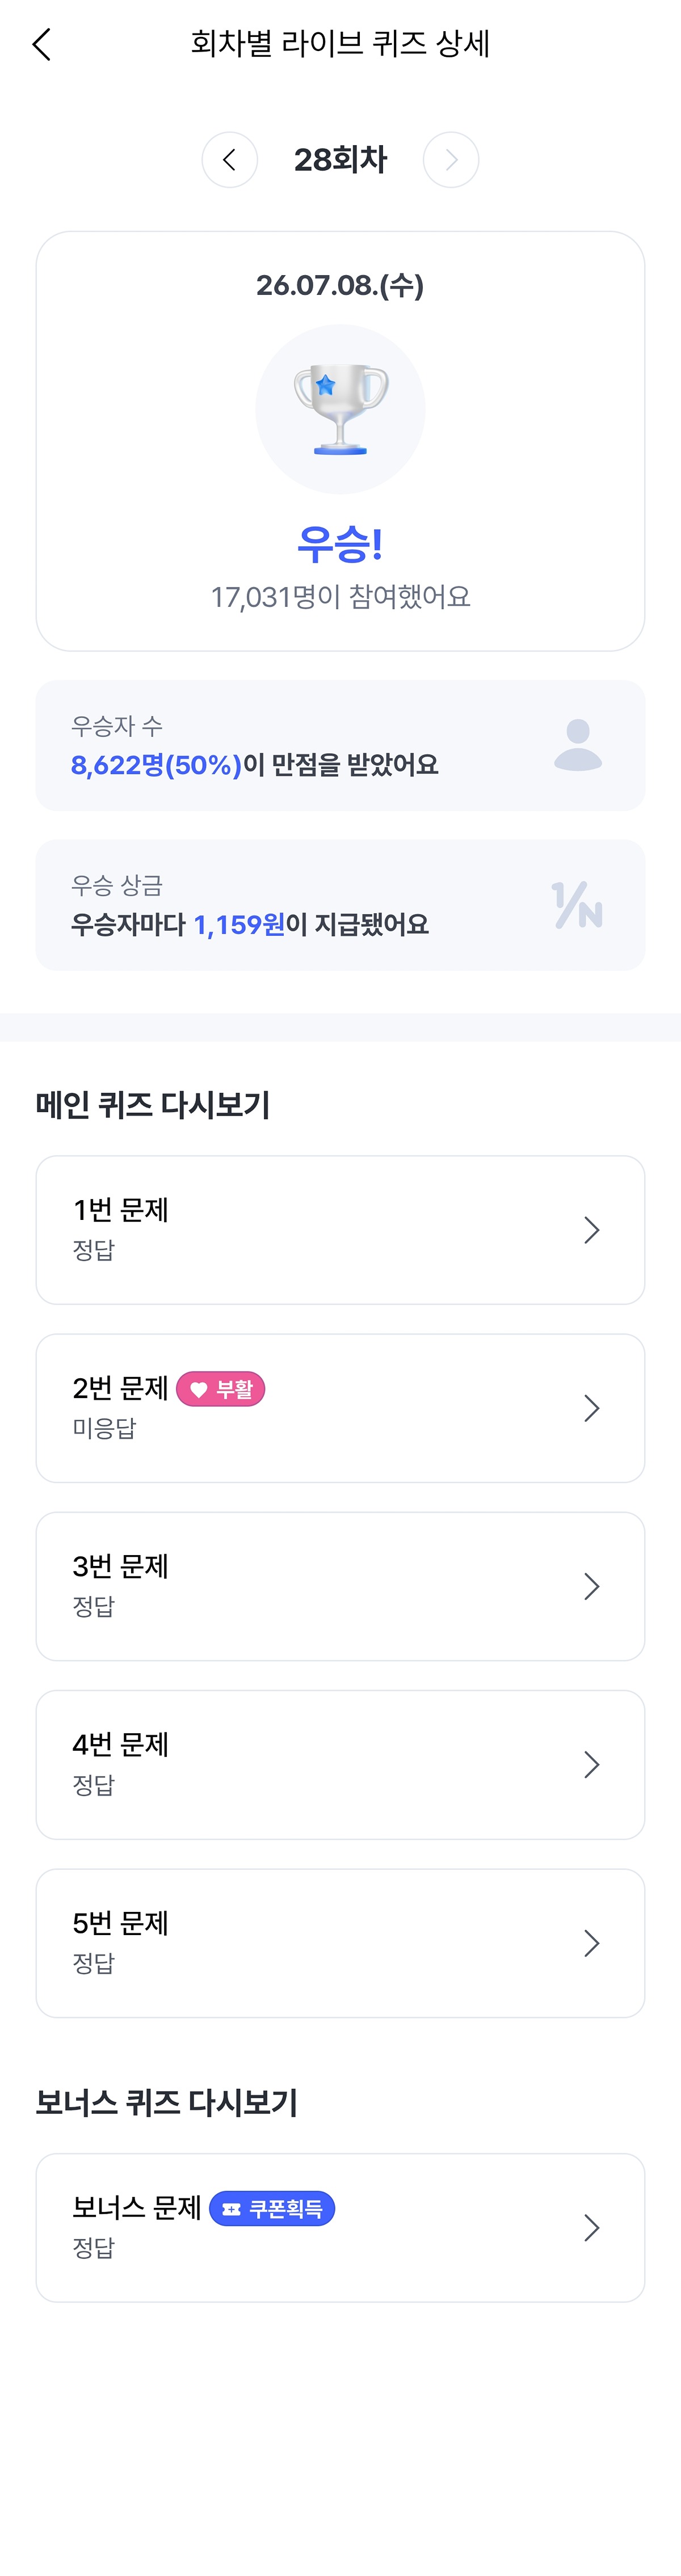Expand 5번 문제 via its chevron

coord(592,1943)
